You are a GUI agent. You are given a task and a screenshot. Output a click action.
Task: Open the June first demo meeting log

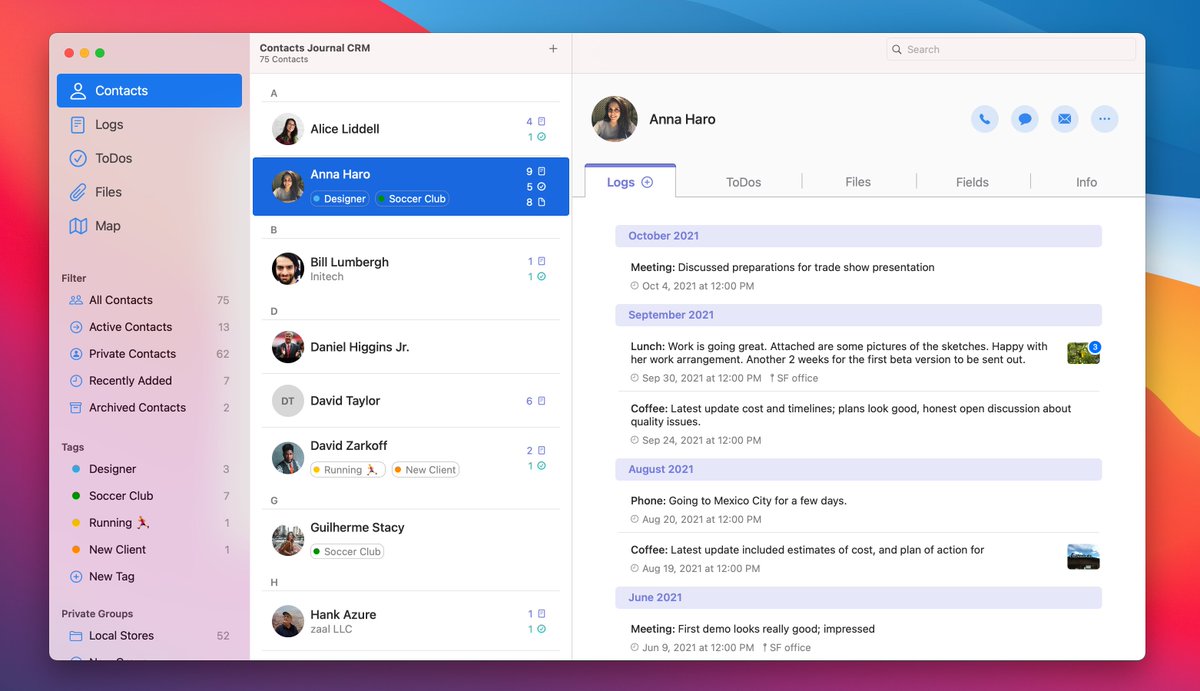pos(858,638)
